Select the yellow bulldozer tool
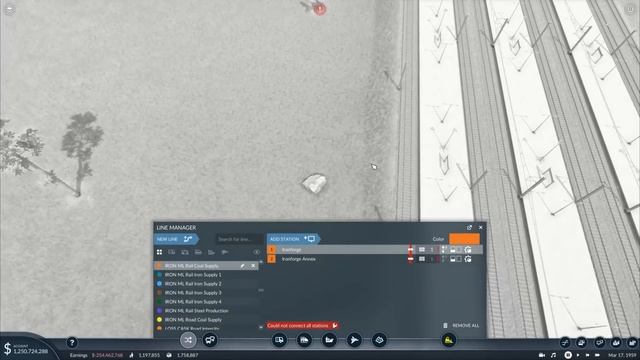 (x=448, y=340)
